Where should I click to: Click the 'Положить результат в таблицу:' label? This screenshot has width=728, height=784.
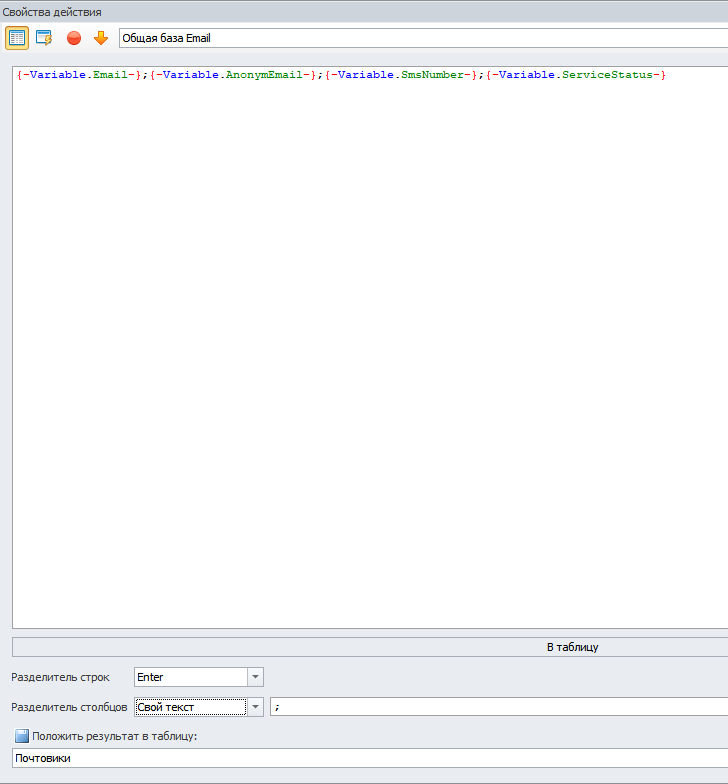[115, 737]
